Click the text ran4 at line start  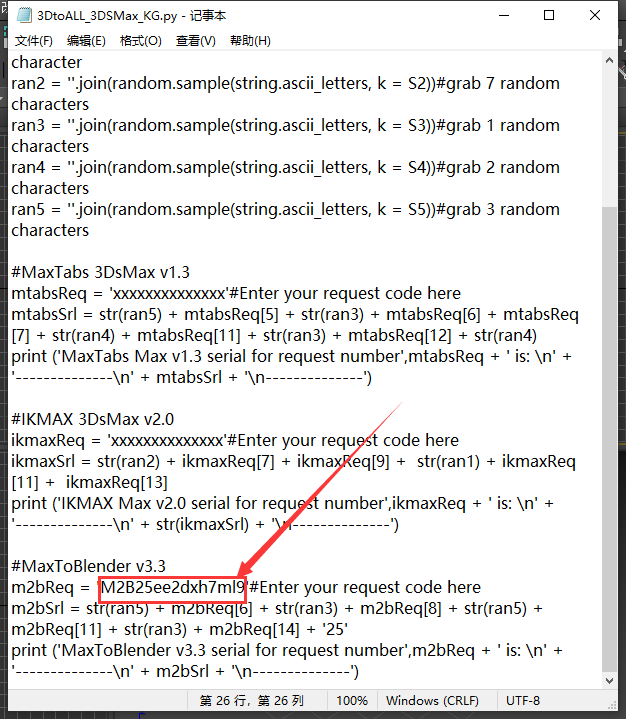(x=28, y=167)
